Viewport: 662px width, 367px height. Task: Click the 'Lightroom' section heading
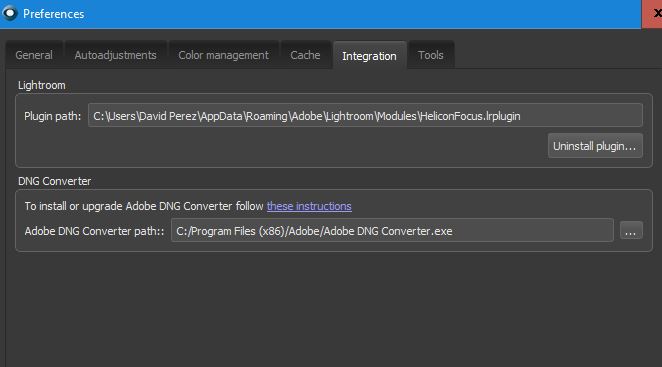tap(41, 85)
